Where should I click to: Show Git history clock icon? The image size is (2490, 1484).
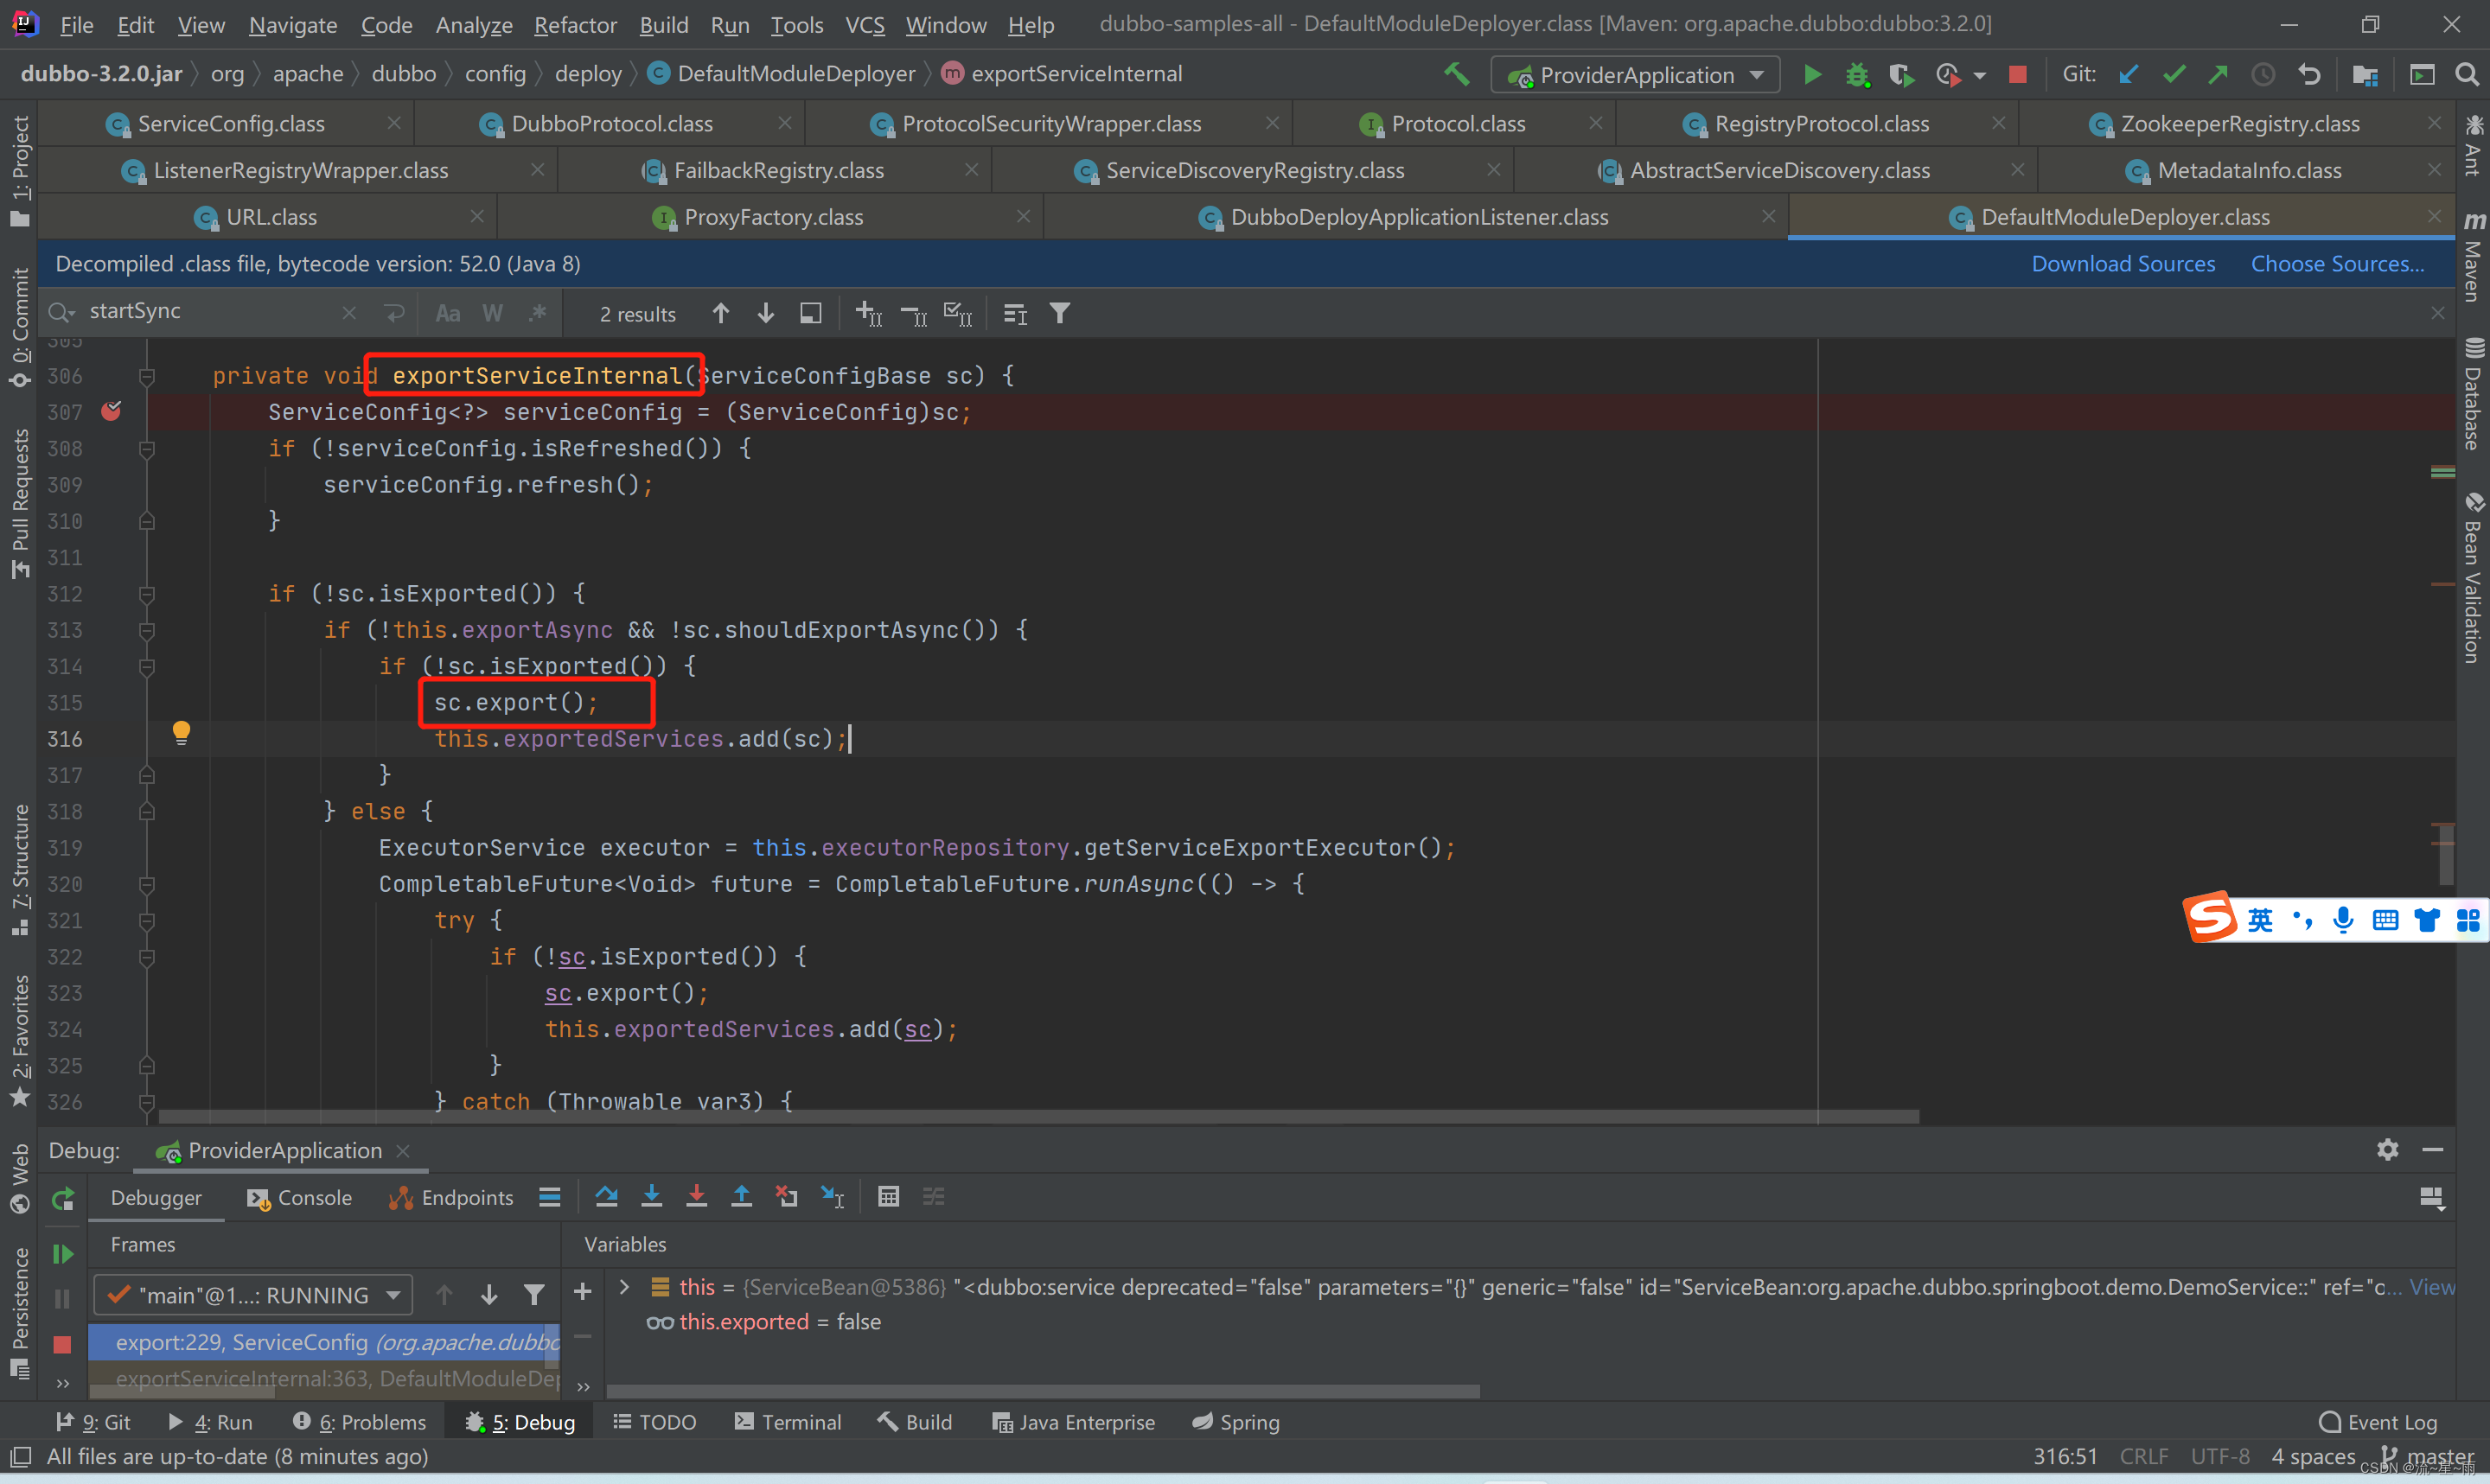click(2263, 75)
